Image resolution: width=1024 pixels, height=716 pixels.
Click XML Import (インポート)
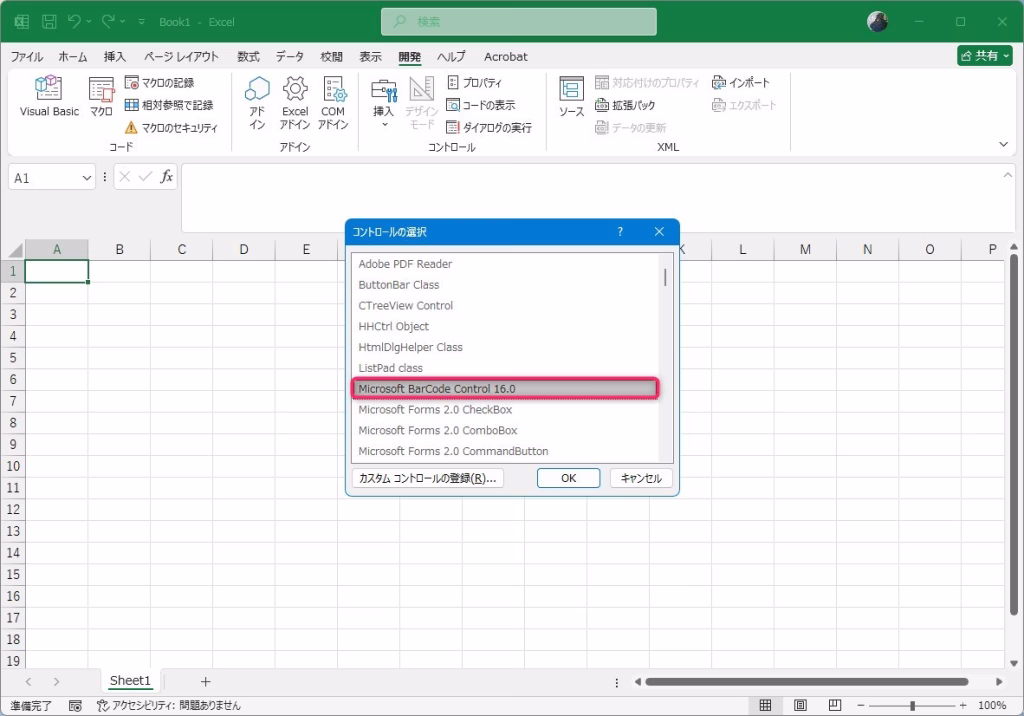(x=741, y=83)
